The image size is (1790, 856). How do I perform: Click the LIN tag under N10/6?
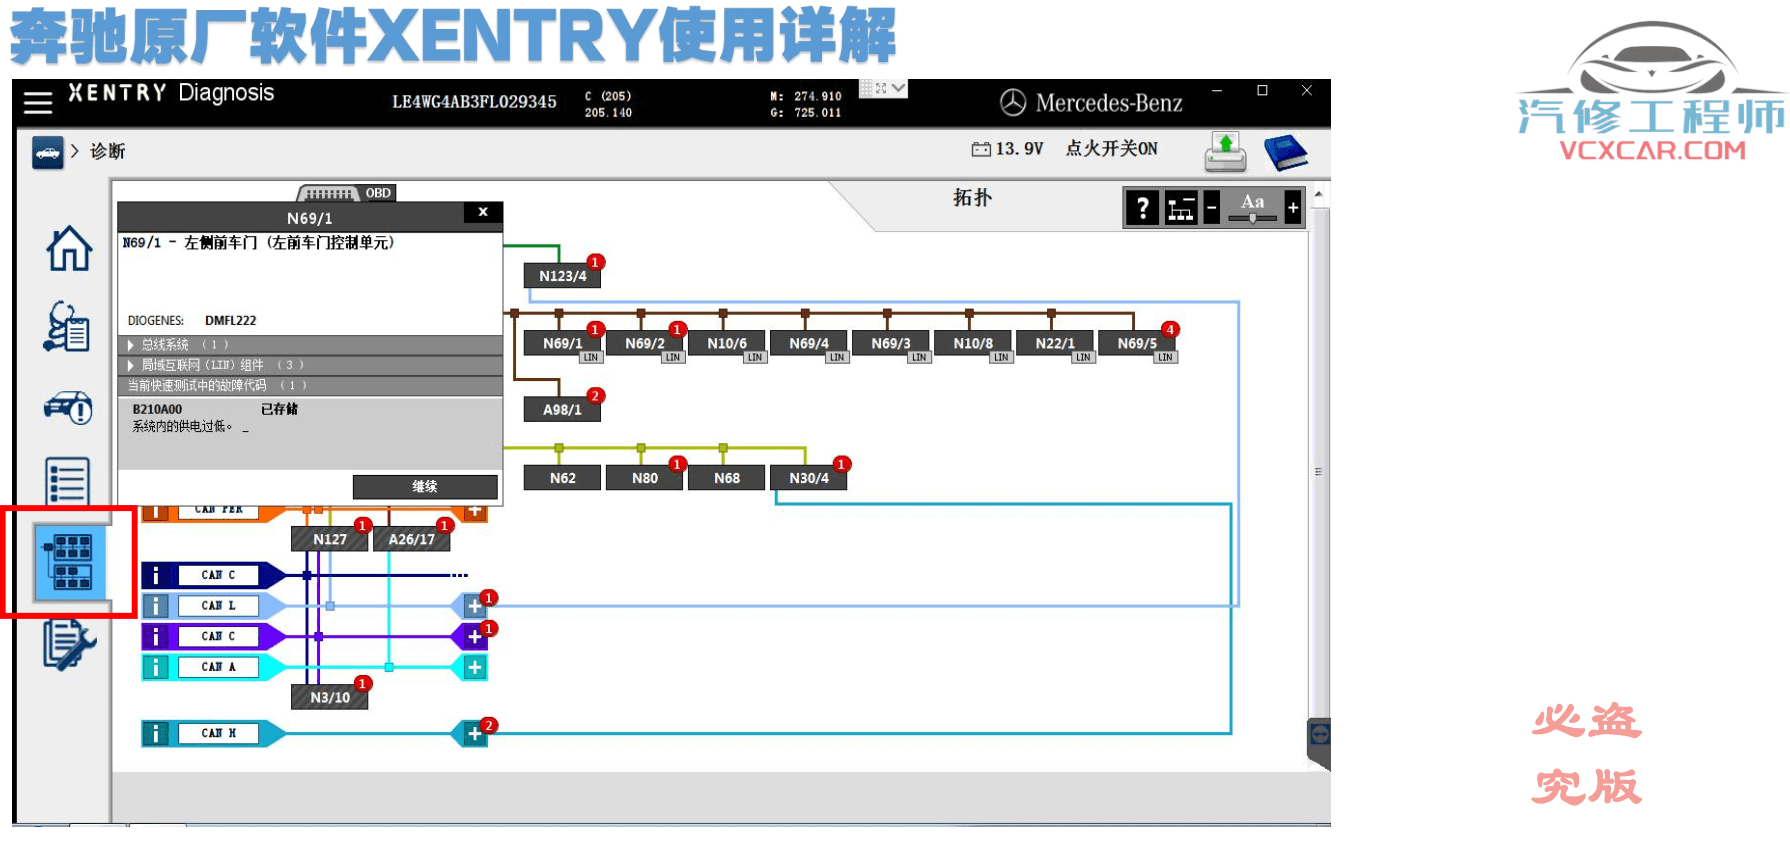[x=756, y=357]
